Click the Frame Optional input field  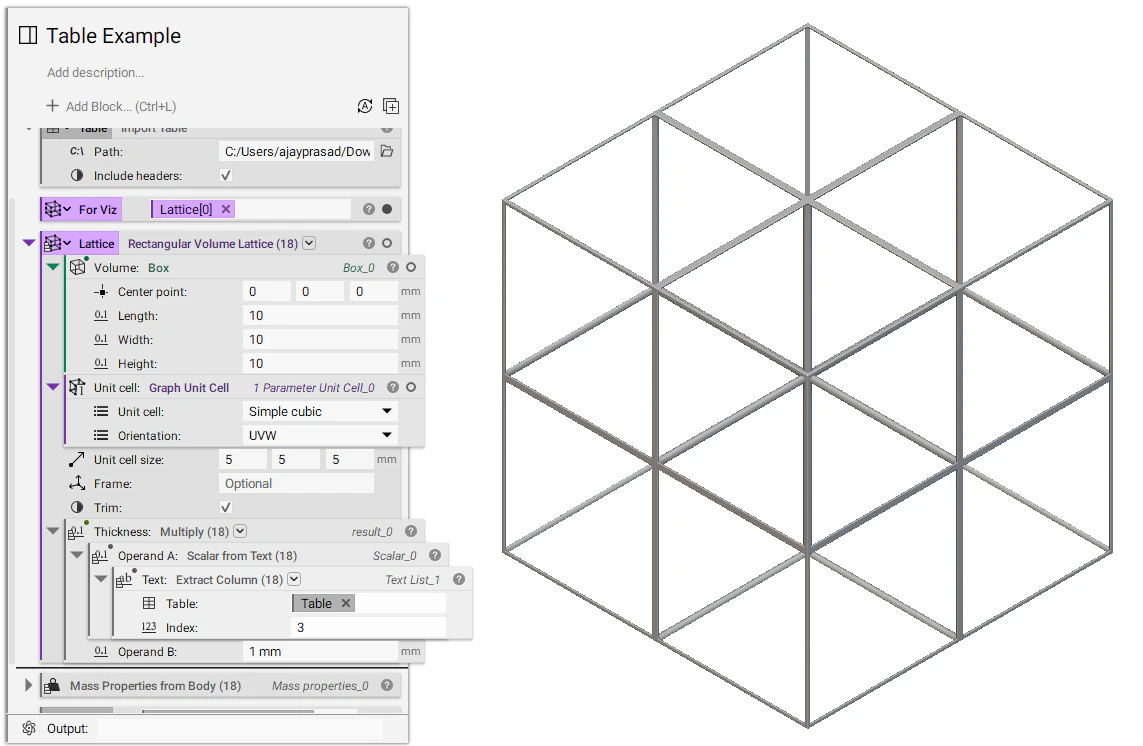pos(296,483)
